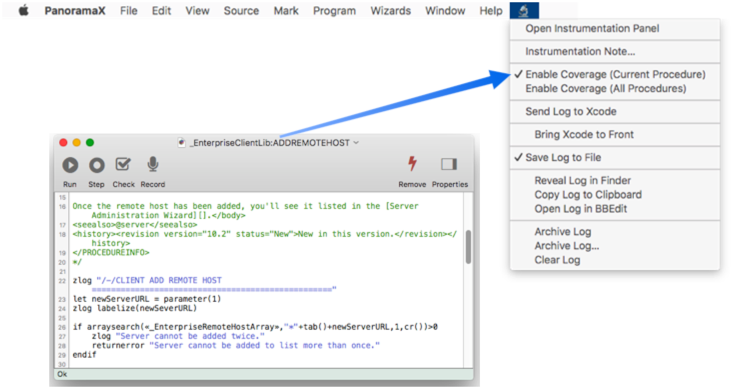Toggle Enable Coverage (Current Procedure)
This screenshot has height=389, width=735.
(x=615, y=75)
